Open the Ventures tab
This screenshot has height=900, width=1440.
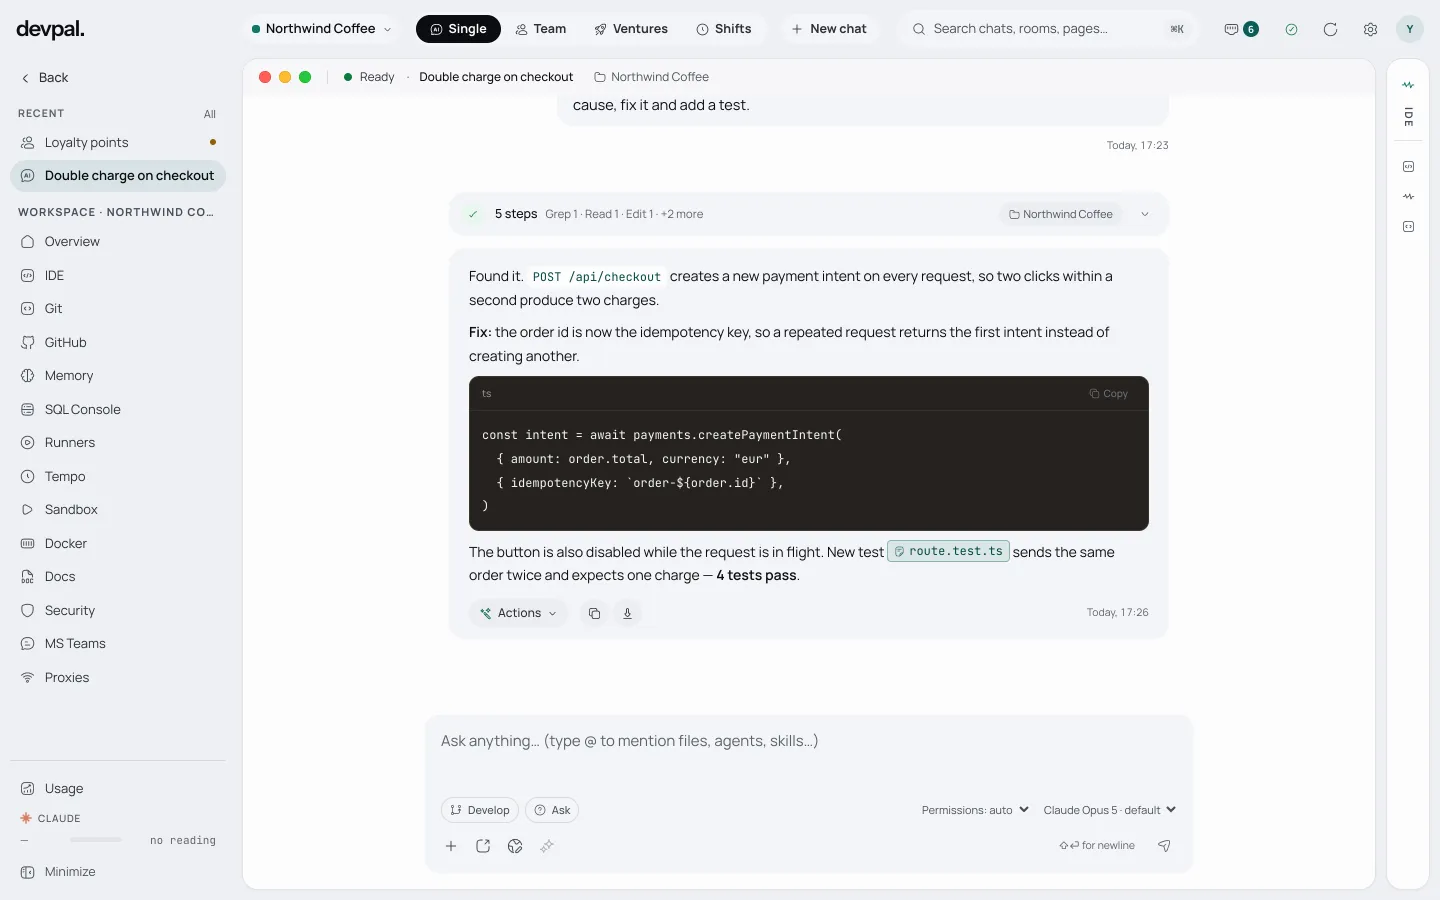coord(631,29)
